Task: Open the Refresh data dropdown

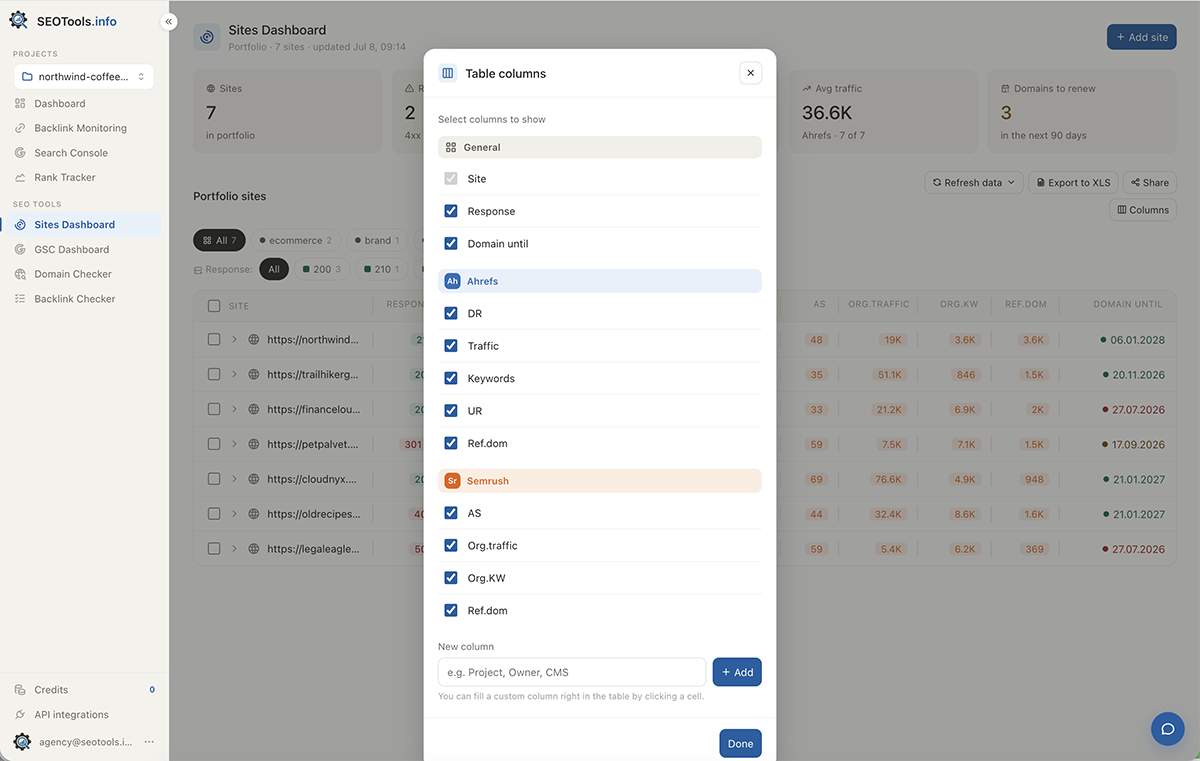Action: pos(974,183)
